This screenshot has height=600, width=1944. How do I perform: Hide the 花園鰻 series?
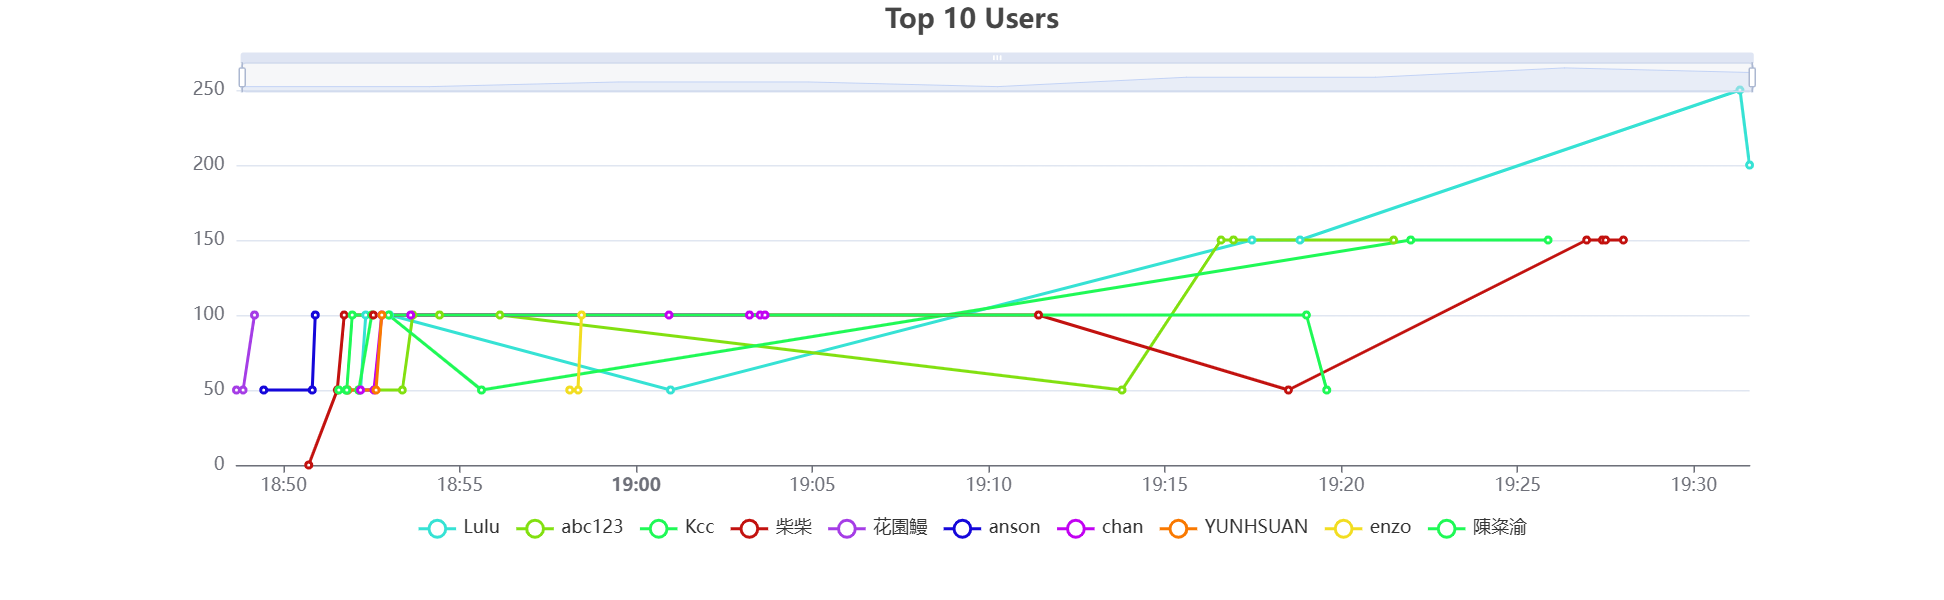point(878,528)
